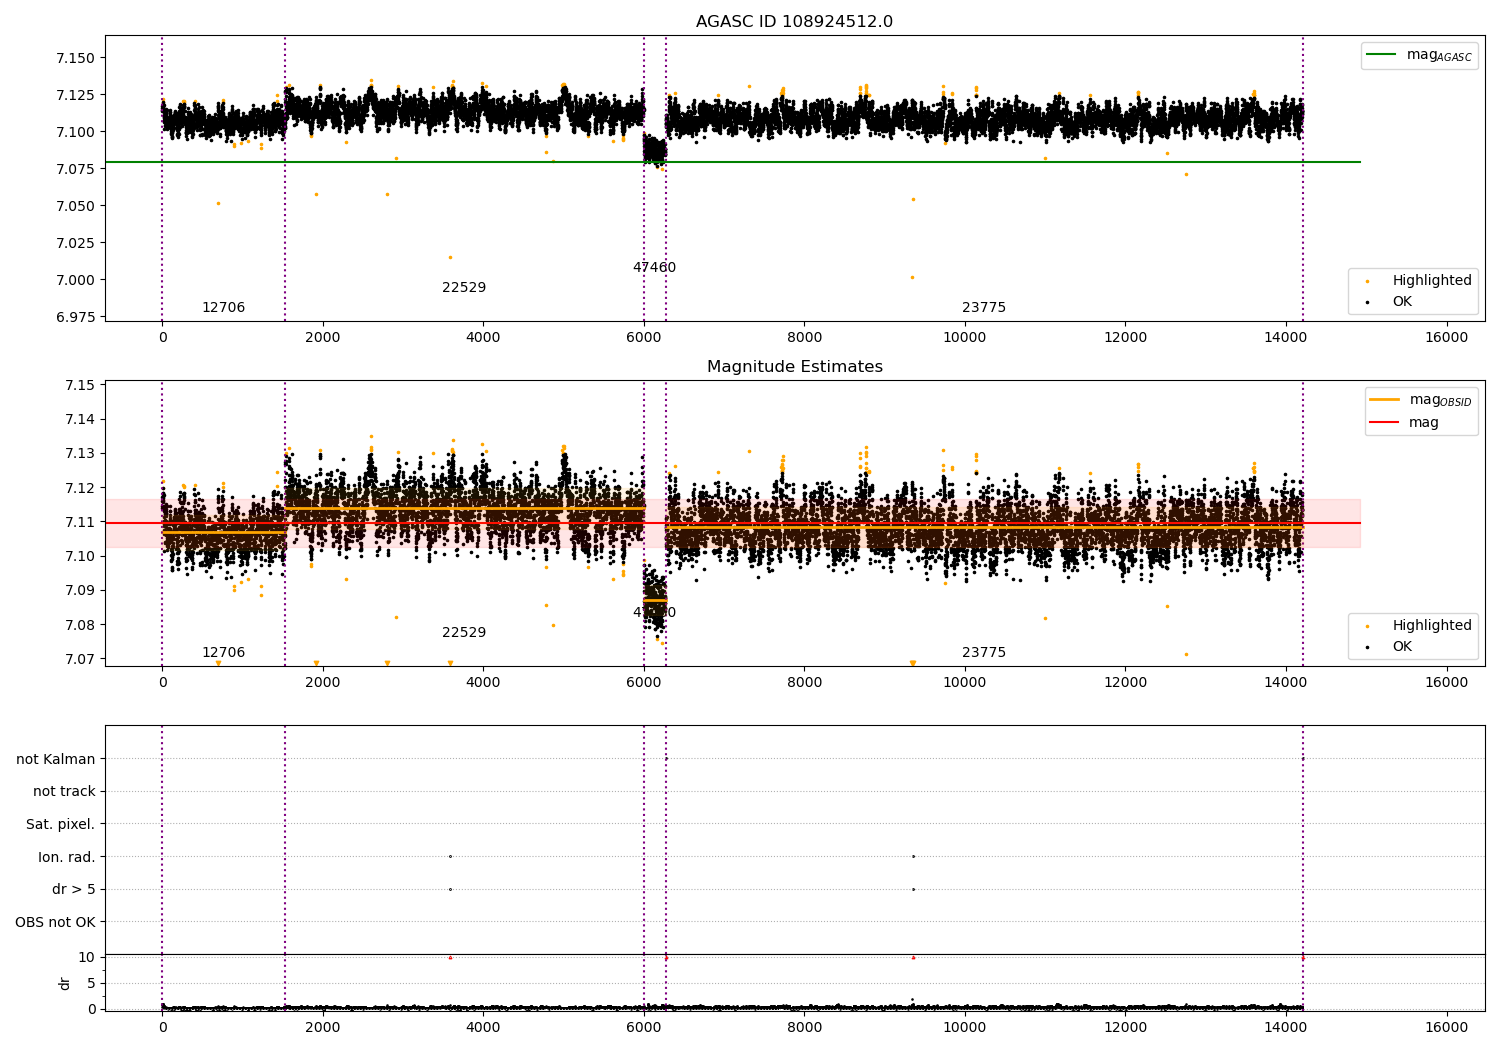Click the 14000 x-axis tick on bottom plot
Viewport: 1500px width, 1050px height.
click(1285, 1028)
